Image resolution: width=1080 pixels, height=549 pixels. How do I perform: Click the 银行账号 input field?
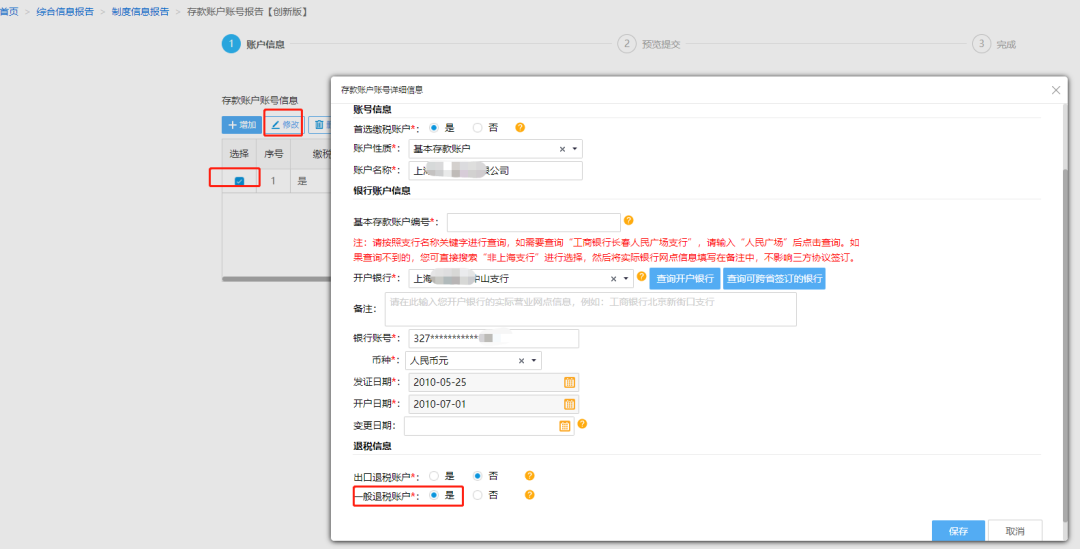pos(493,338)
